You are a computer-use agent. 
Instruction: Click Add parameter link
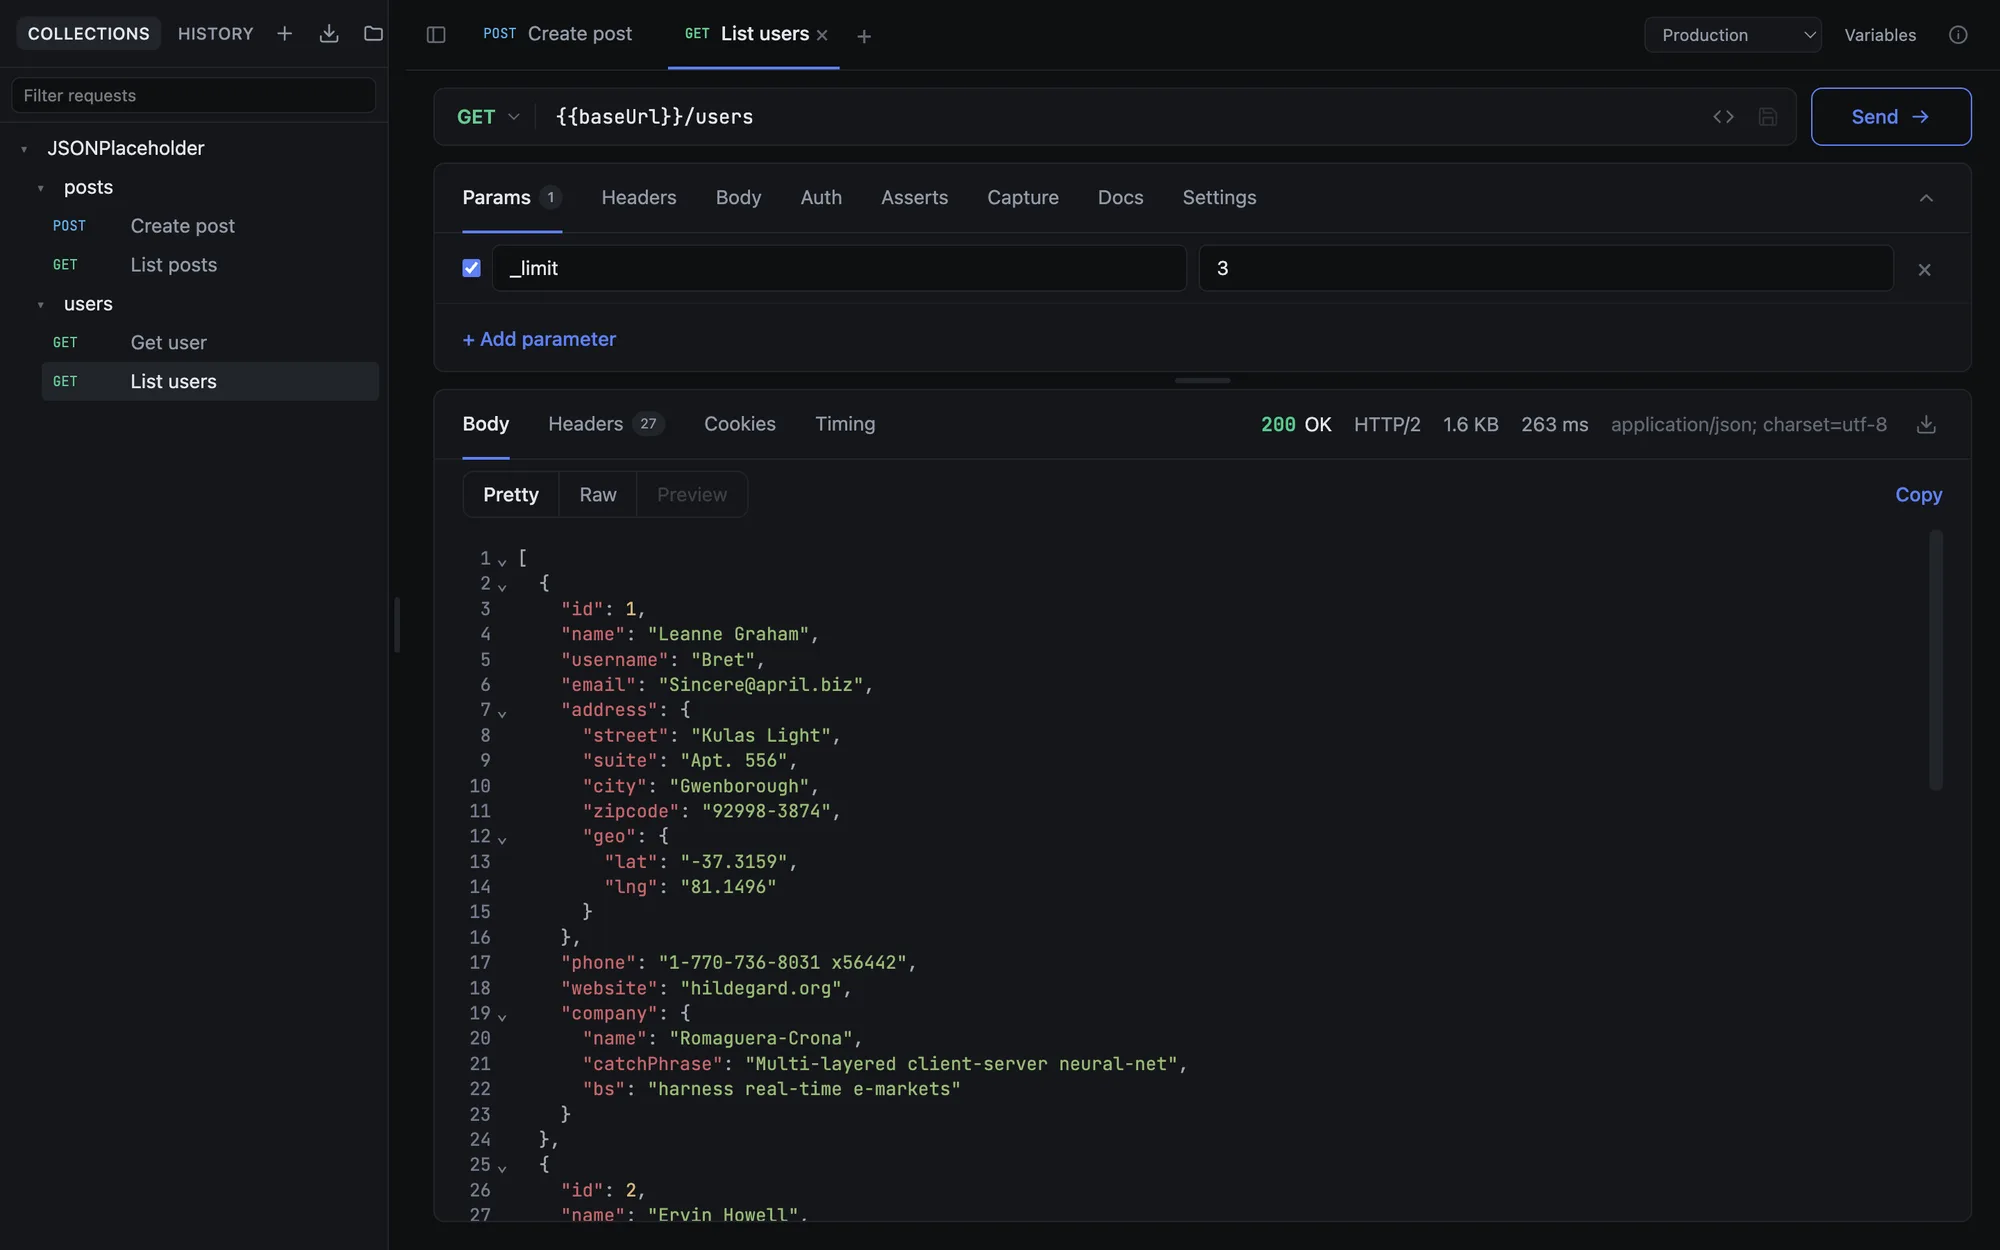click(x=539, y=339)
